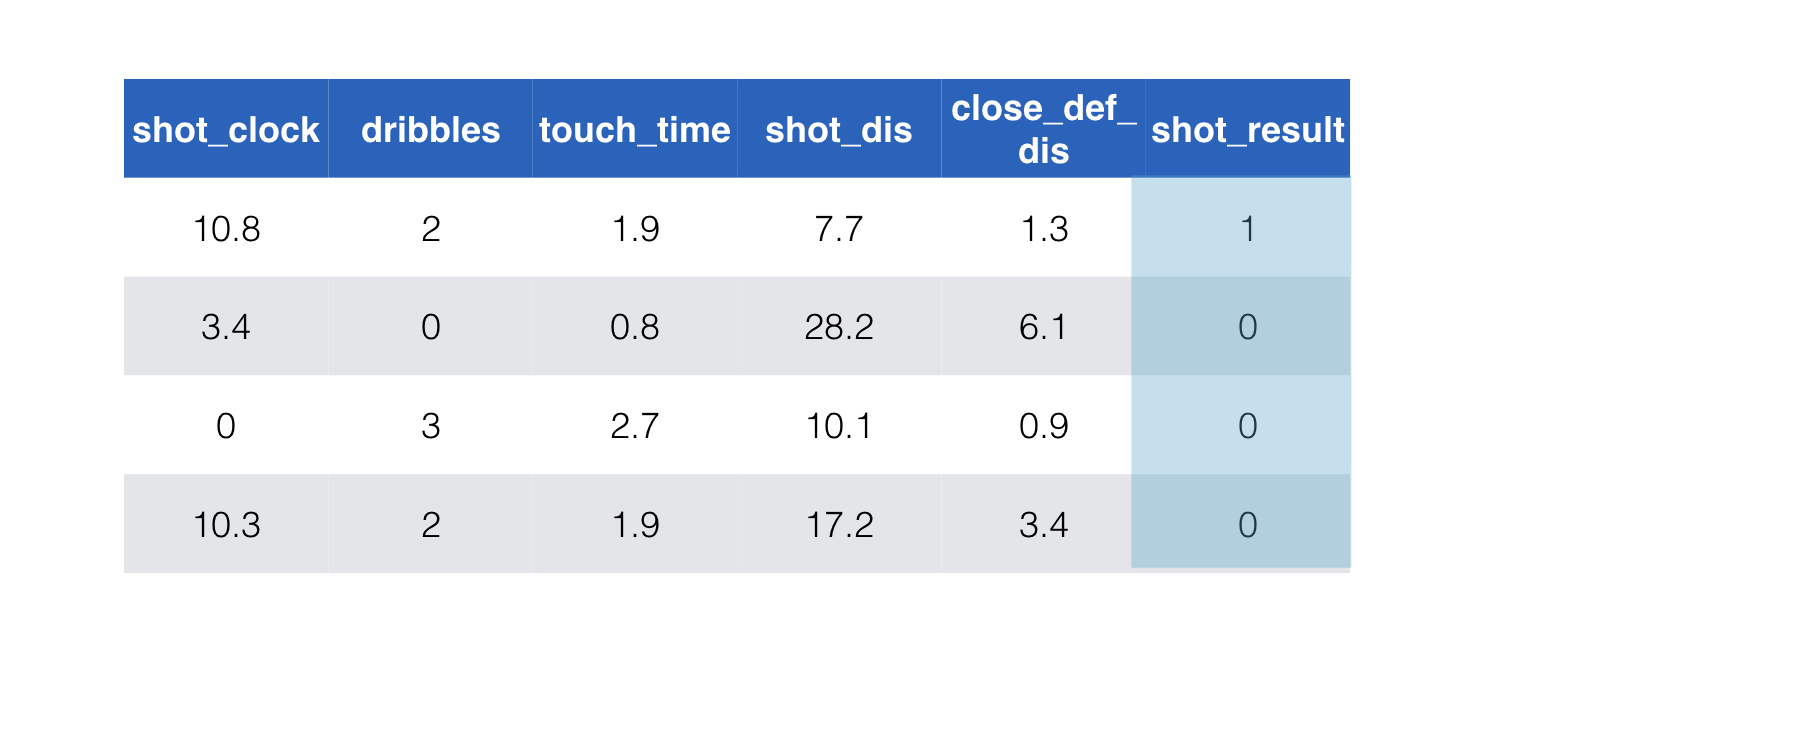Select the shot_dis cell showing 17.2
The height and width of the screenshot is (750, 1800).
click(x=839, y=525)
